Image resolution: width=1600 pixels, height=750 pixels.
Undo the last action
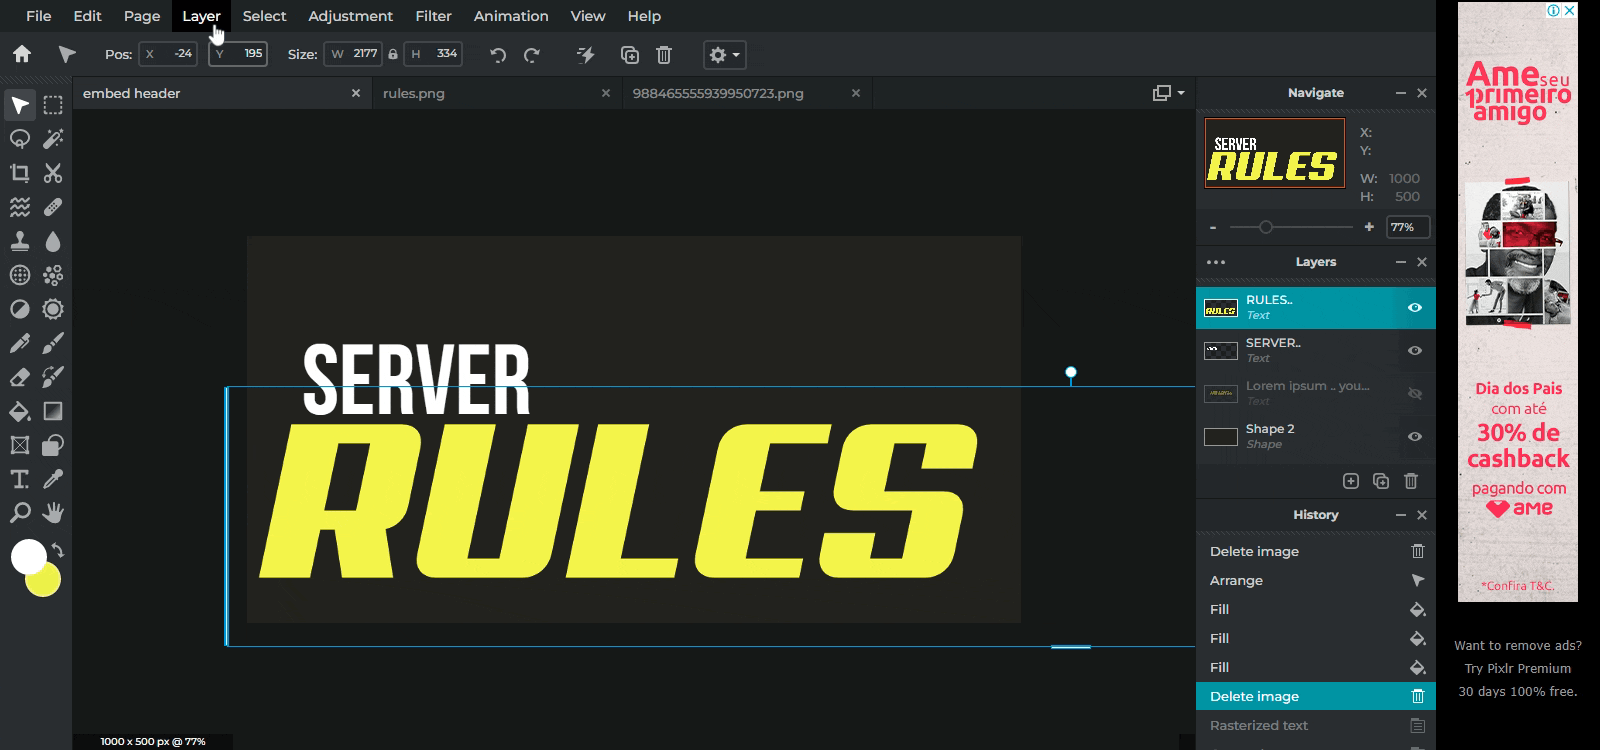[498, 55]
